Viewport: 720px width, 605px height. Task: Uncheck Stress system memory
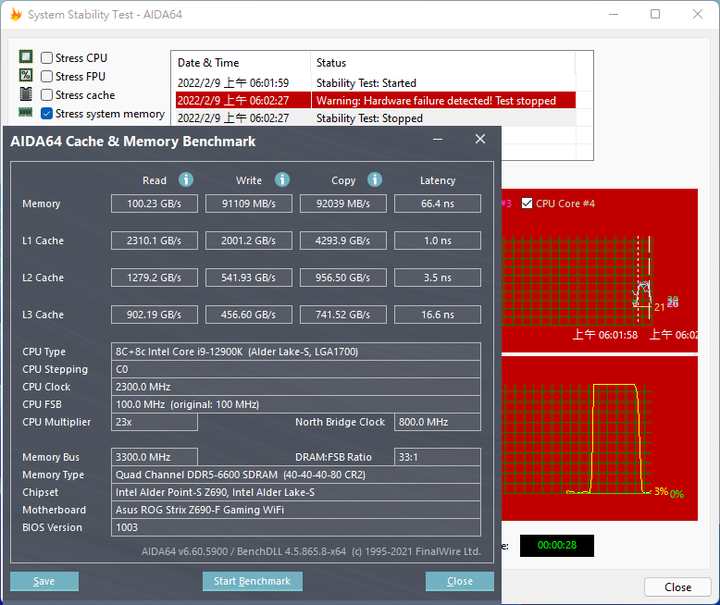46,113
